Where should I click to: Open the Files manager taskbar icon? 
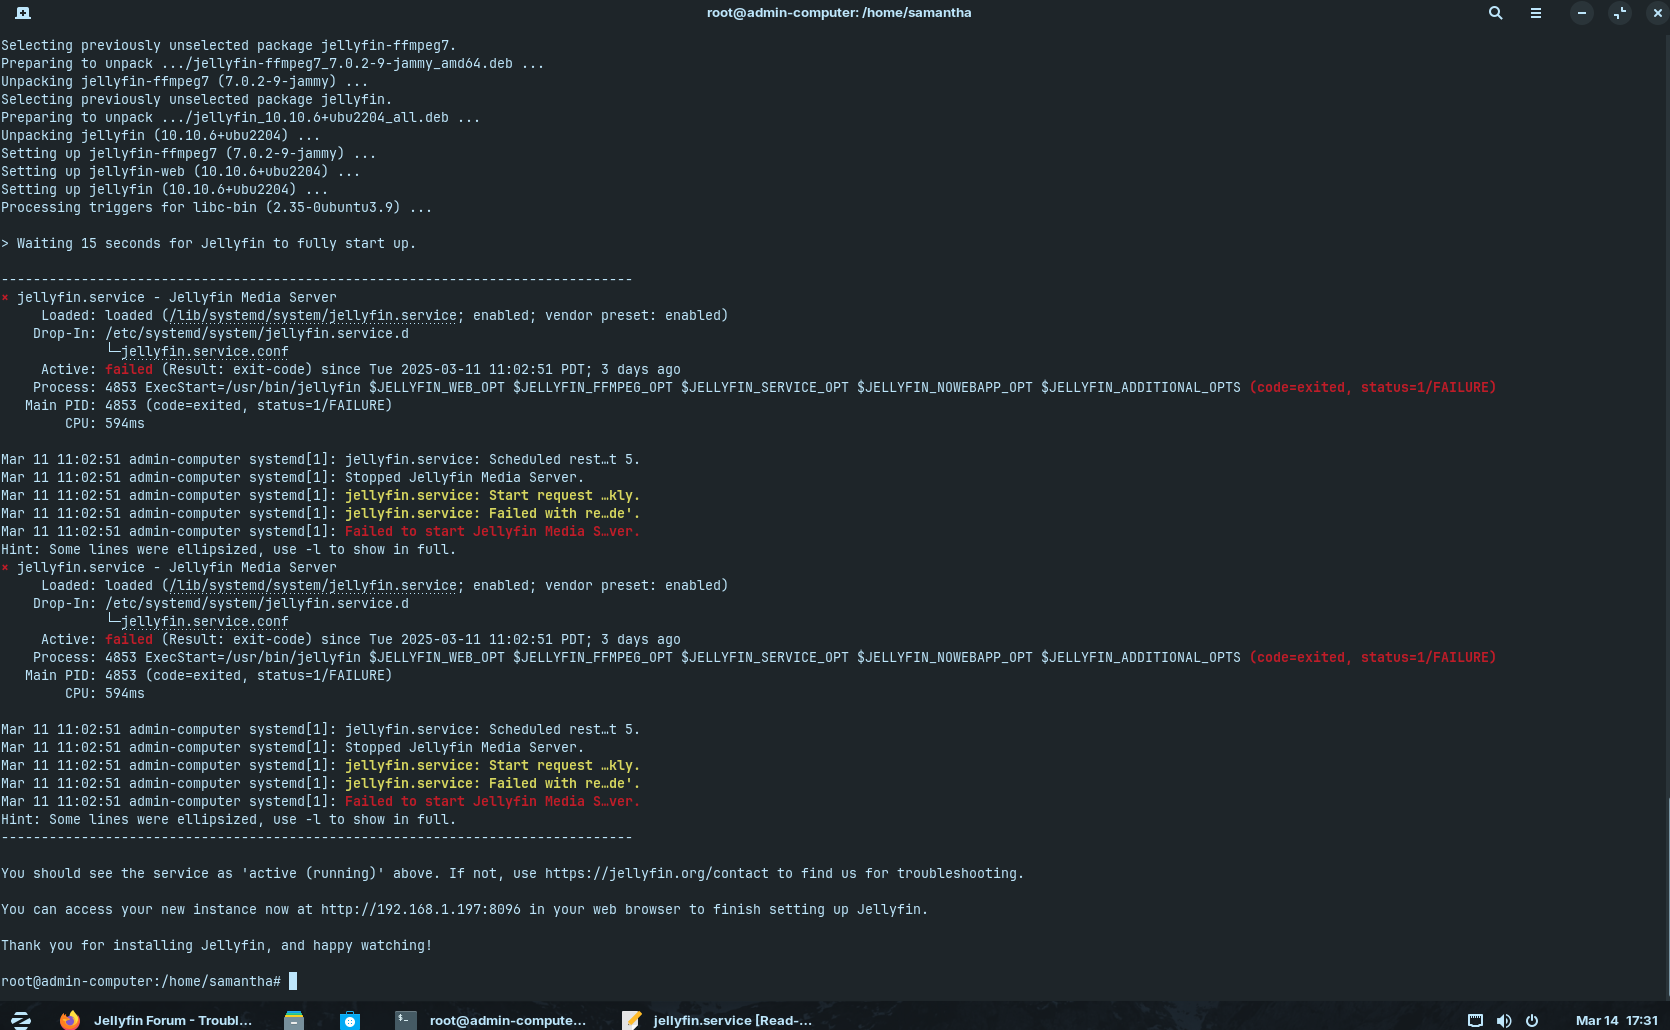pyautogui.click(x=293, y=1020)
